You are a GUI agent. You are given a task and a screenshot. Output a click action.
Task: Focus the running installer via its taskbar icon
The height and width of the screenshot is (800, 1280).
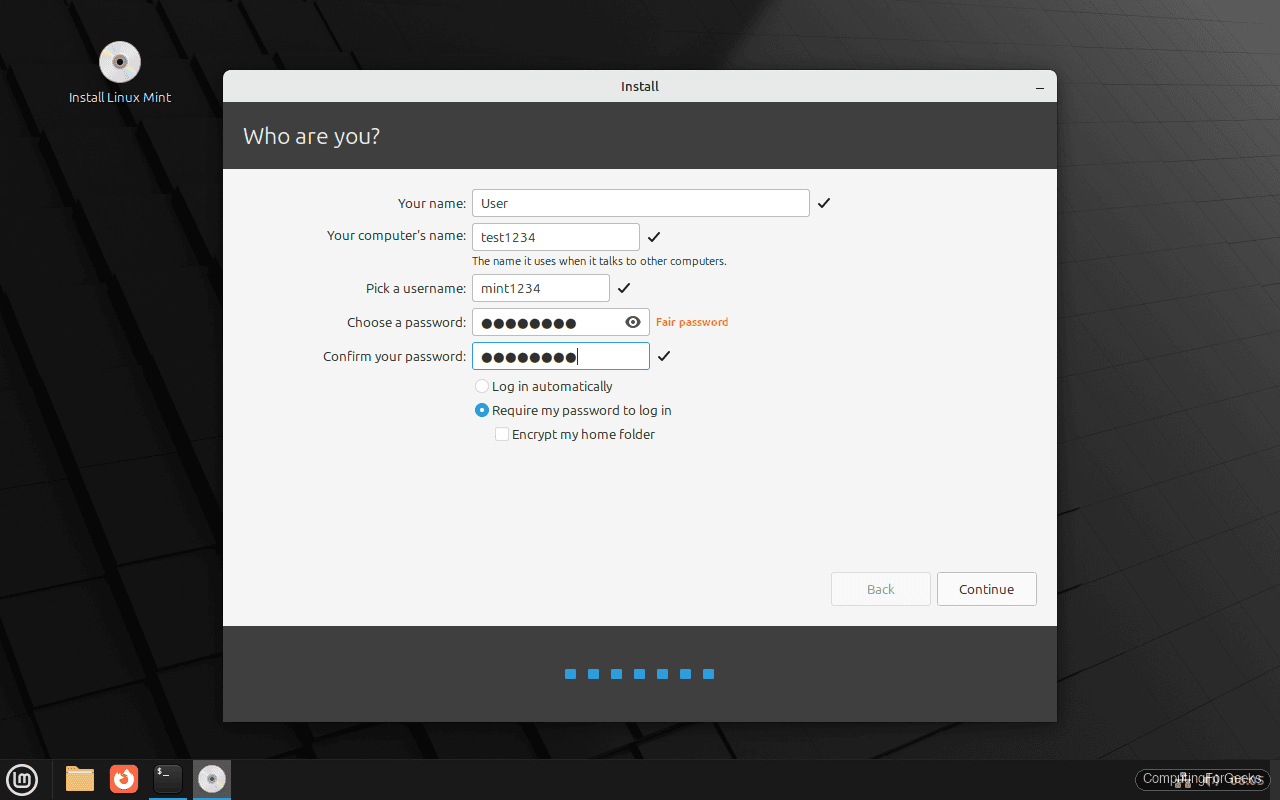211,780
